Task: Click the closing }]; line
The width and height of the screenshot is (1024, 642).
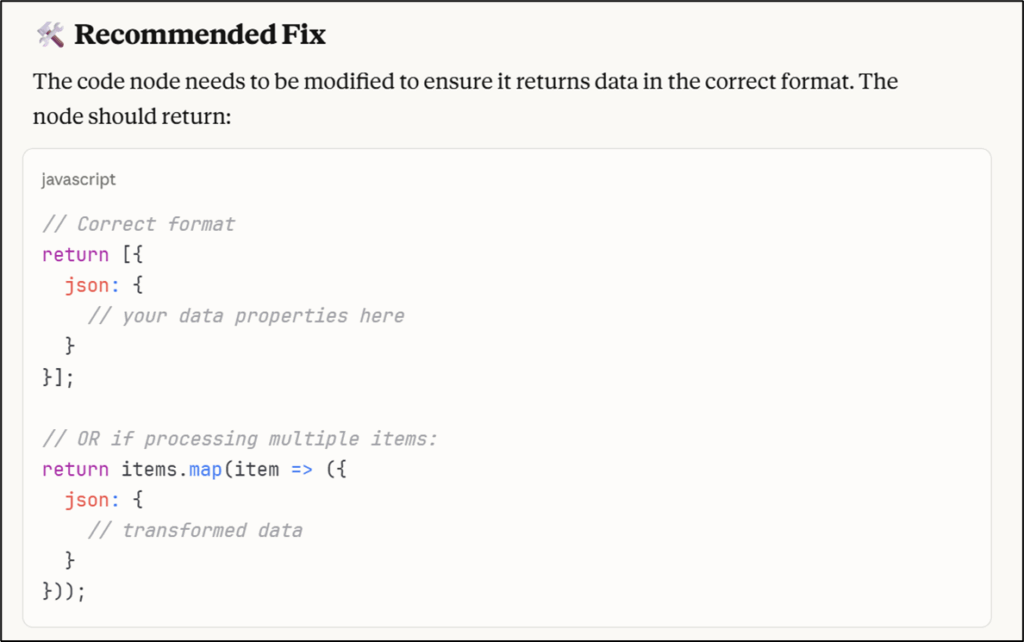Action: pyautogui.click(x=58, y=377)
